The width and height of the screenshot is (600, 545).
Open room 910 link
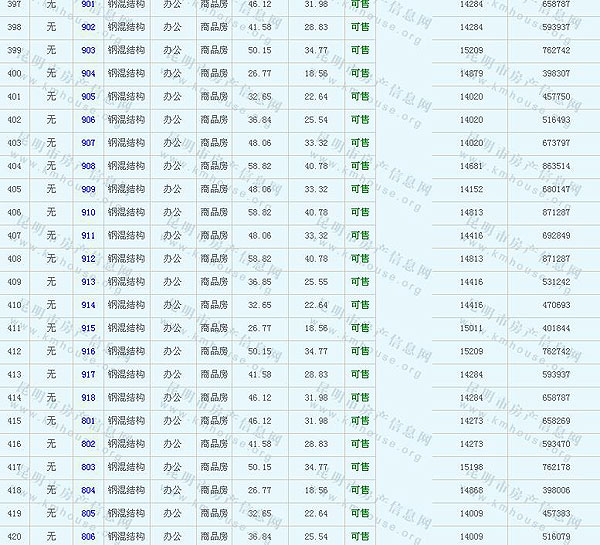(x=89, y=212)
